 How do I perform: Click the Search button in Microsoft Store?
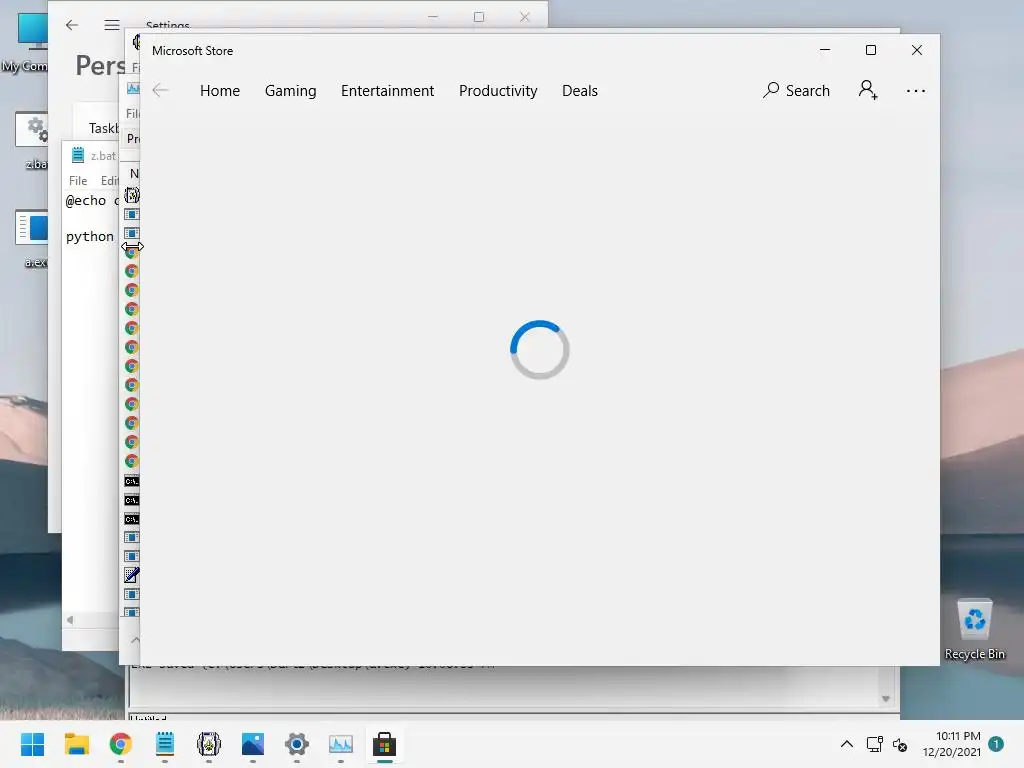point(796,91)
